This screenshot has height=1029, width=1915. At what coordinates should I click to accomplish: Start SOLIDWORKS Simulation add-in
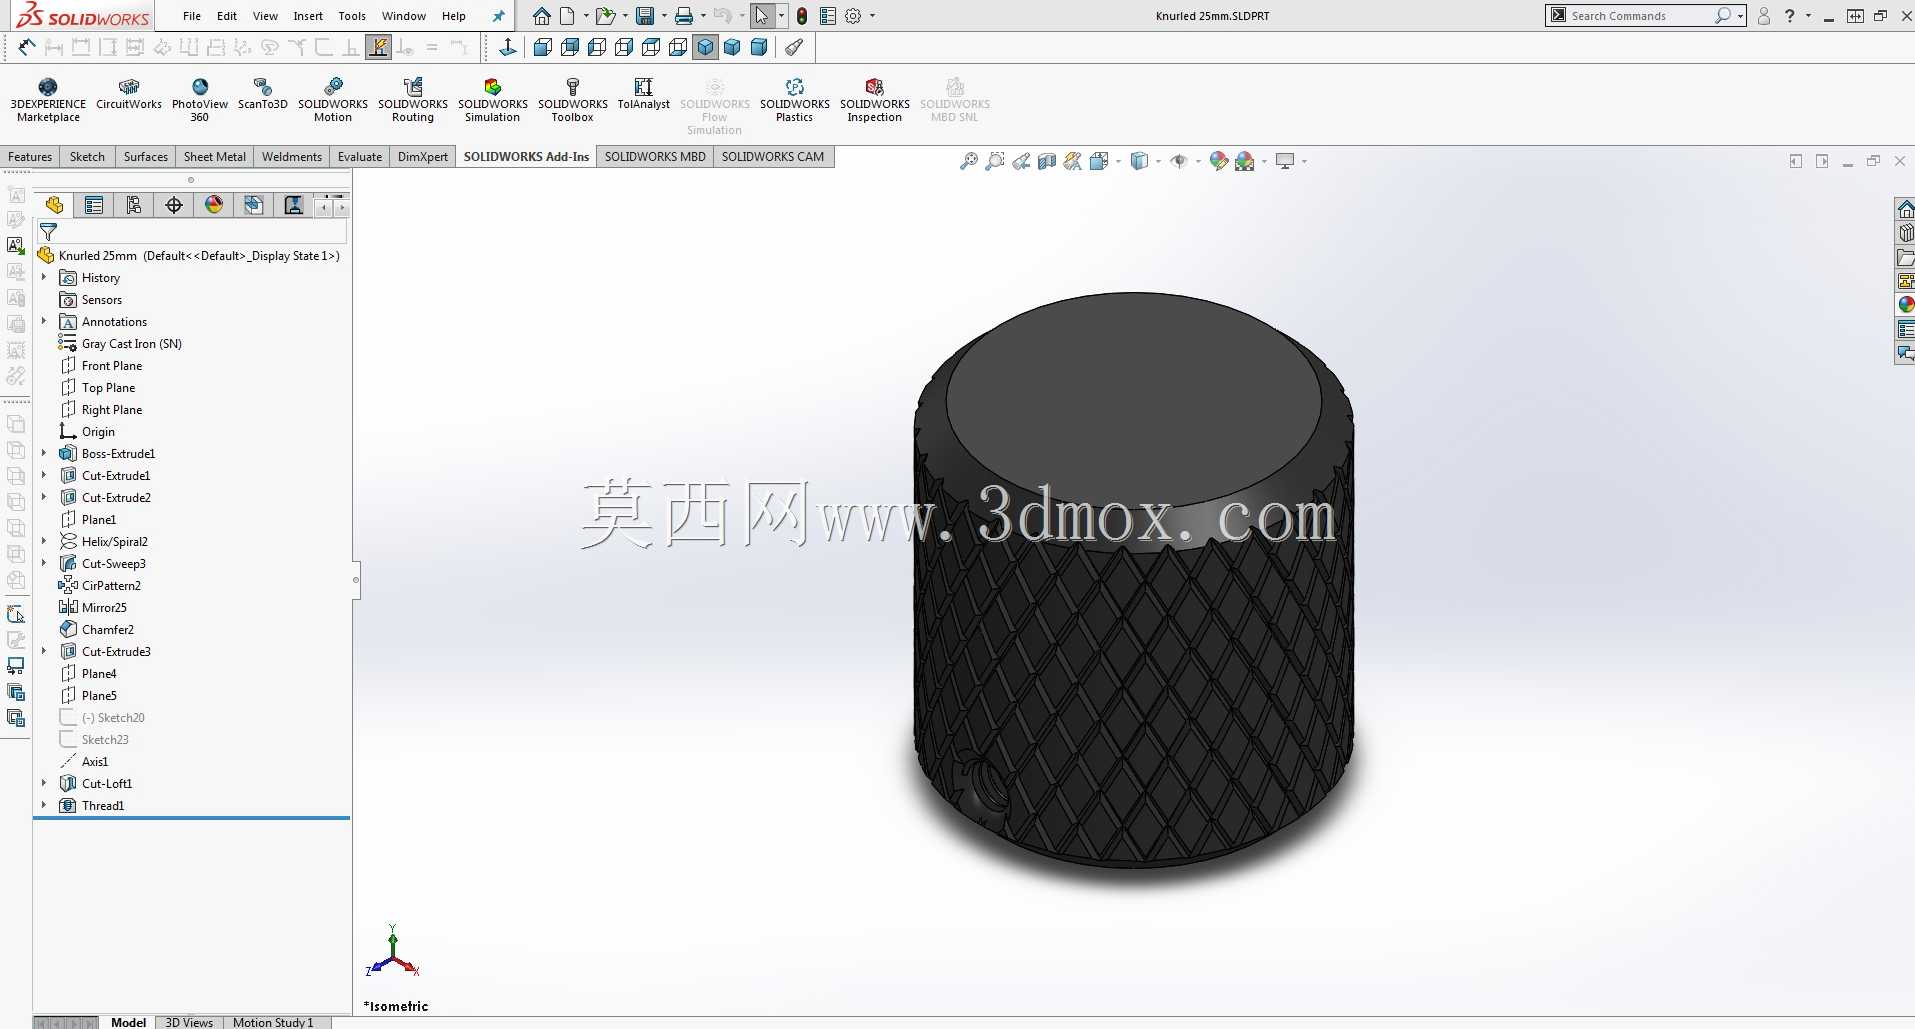click(x=493, y=100)
